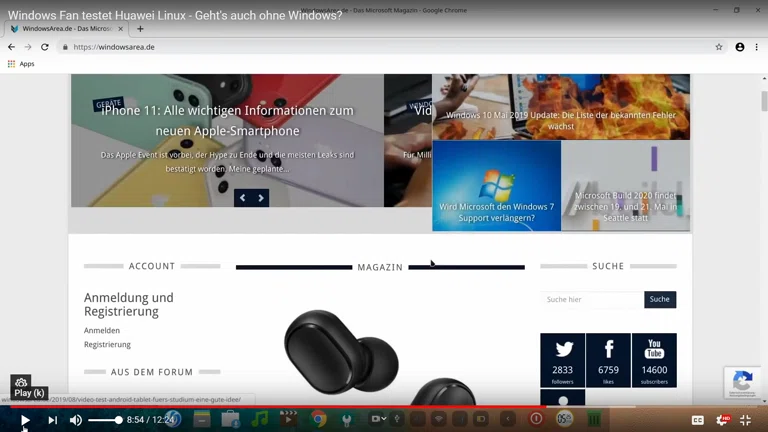Close the WindowsArea.de tab
Screen dimensions: 768x432
tap(120, 29)
